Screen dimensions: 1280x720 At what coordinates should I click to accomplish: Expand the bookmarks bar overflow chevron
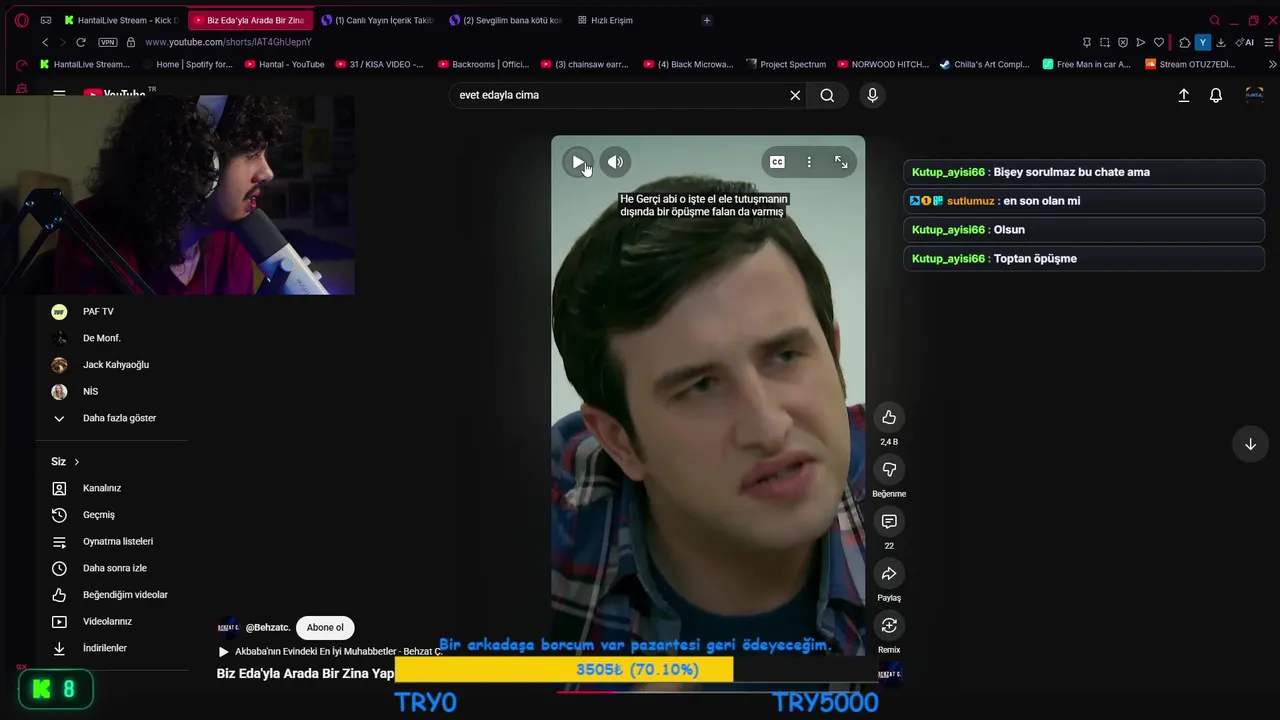tap(1272, 64)
